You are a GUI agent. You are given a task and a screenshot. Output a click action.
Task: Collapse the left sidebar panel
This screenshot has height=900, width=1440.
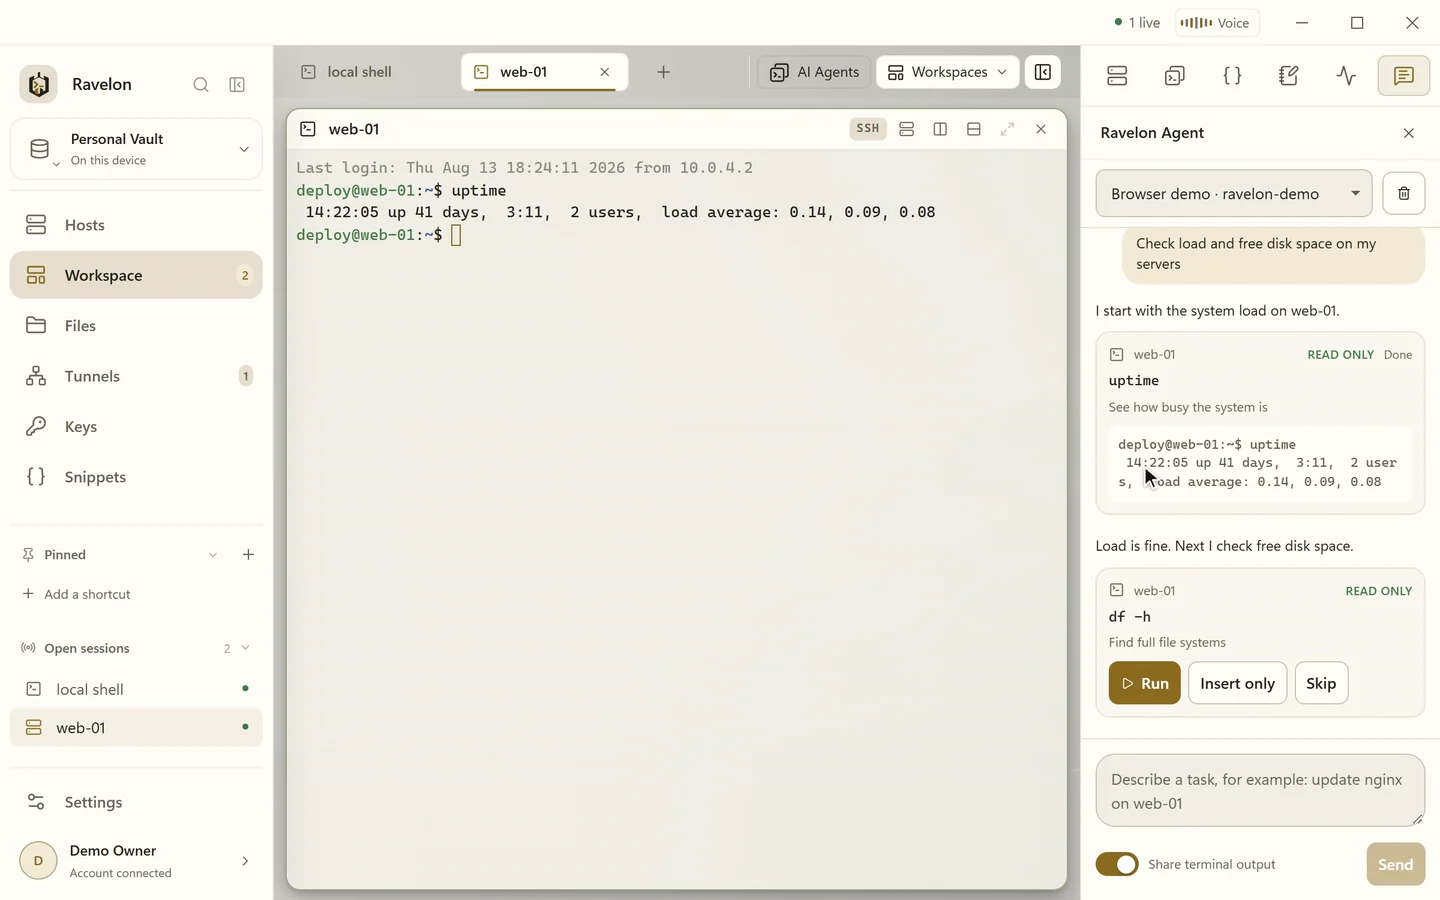point(237,85)
